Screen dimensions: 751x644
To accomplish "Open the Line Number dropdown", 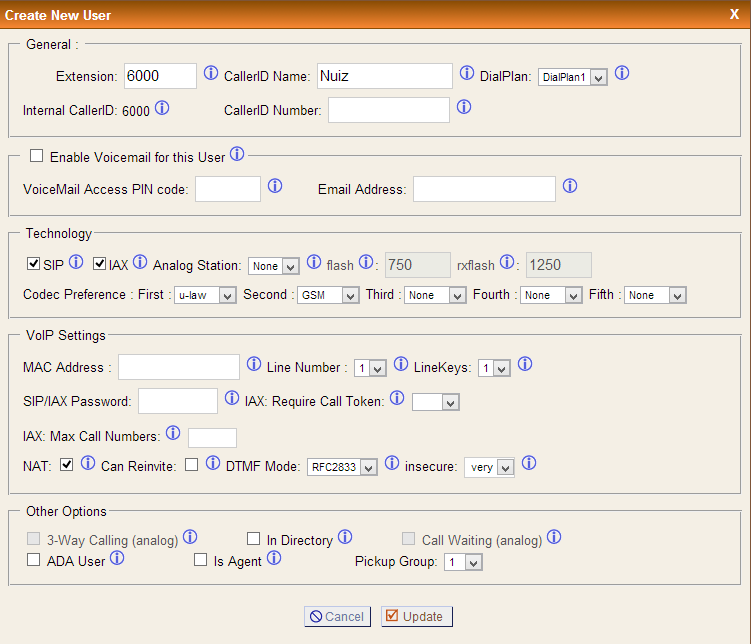I will (x=370, y=368).
